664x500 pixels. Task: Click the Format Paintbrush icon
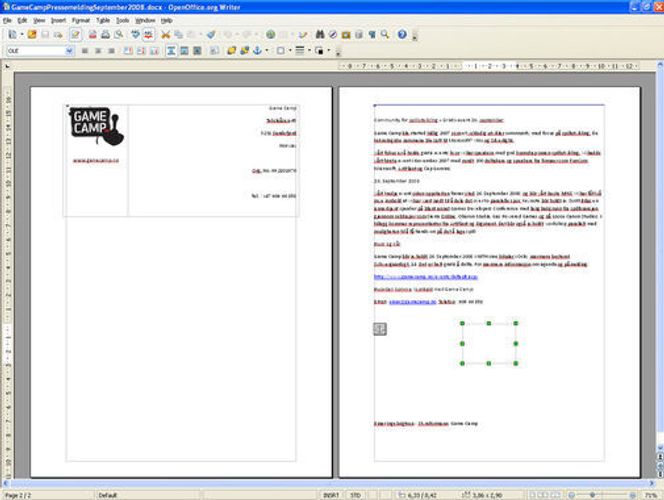click(210, 34)
